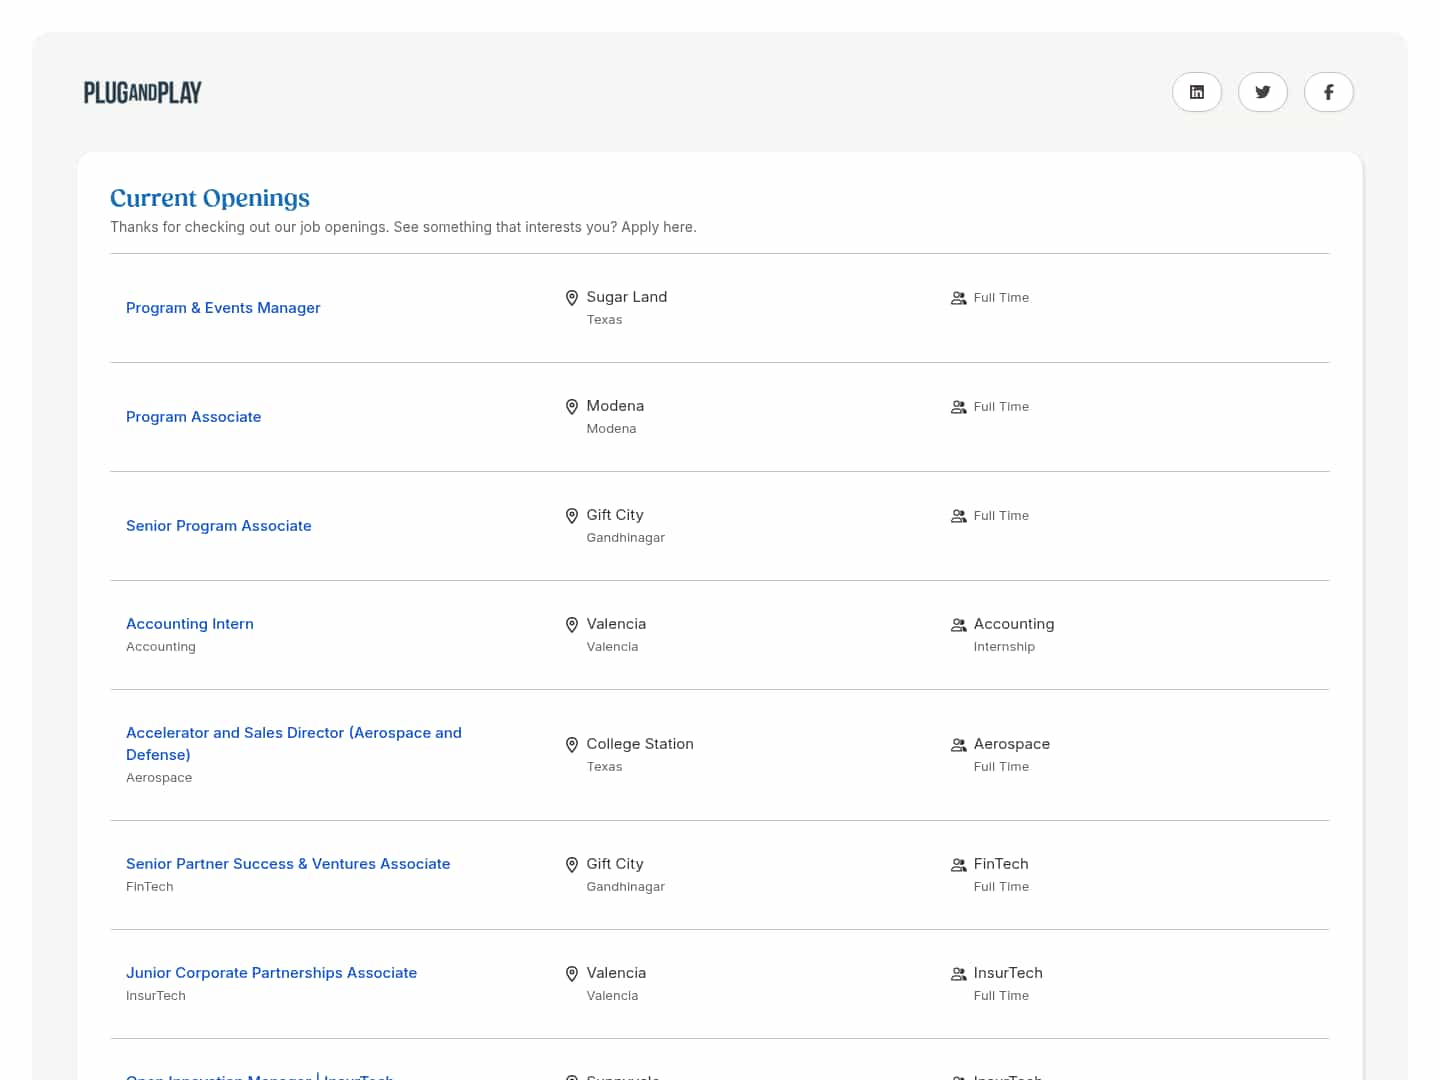Open Junior Corporate Partnerships Associate listing

[271, 973]
